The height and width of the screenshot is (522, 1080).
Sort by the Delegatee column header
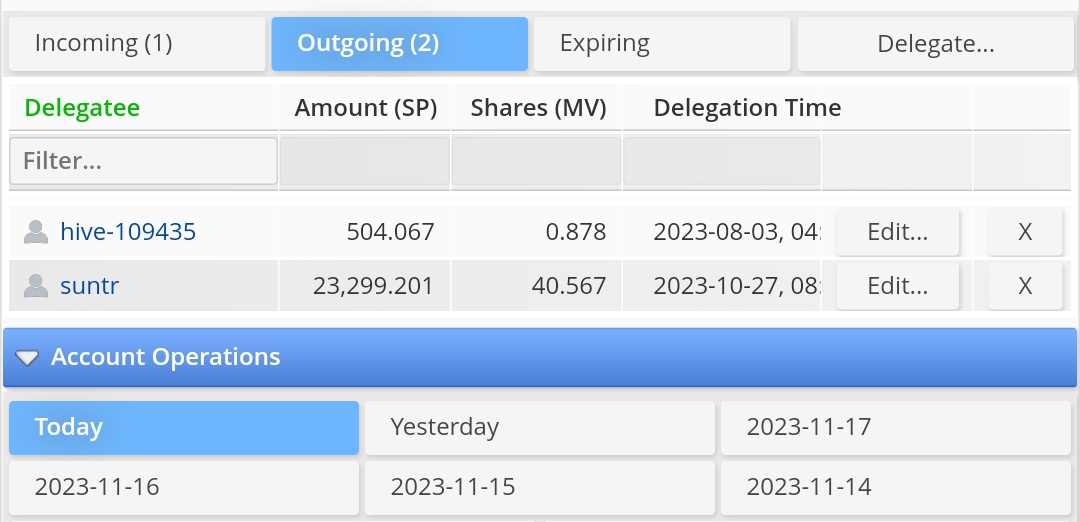click(82, 108)
